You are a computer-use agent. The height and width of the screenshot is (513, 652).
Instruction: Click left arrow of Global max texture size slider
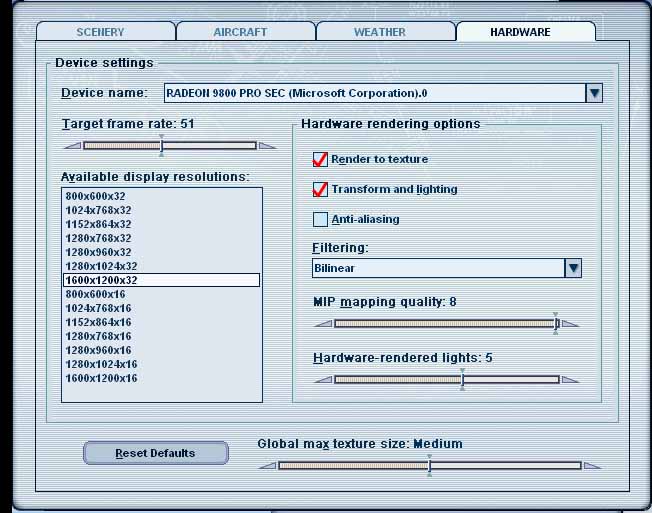coord(267,466)
